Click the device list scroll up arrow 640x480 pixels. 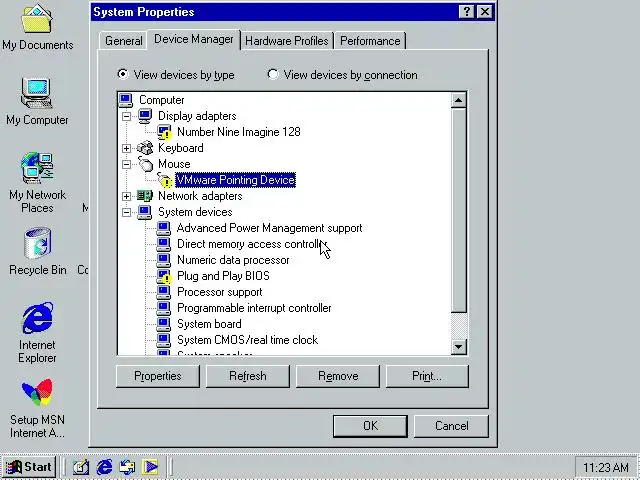tap(458, 100)
